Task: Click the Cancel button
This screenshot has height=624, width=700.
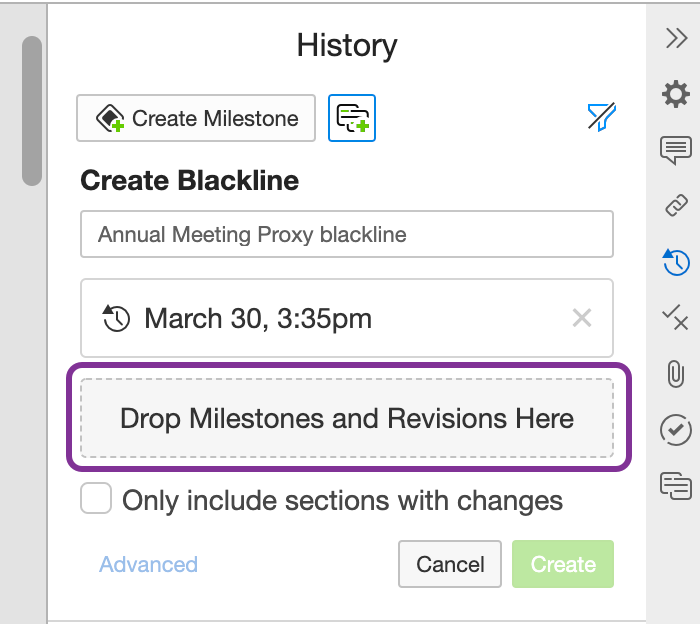Action: click(x=450, y=564)
